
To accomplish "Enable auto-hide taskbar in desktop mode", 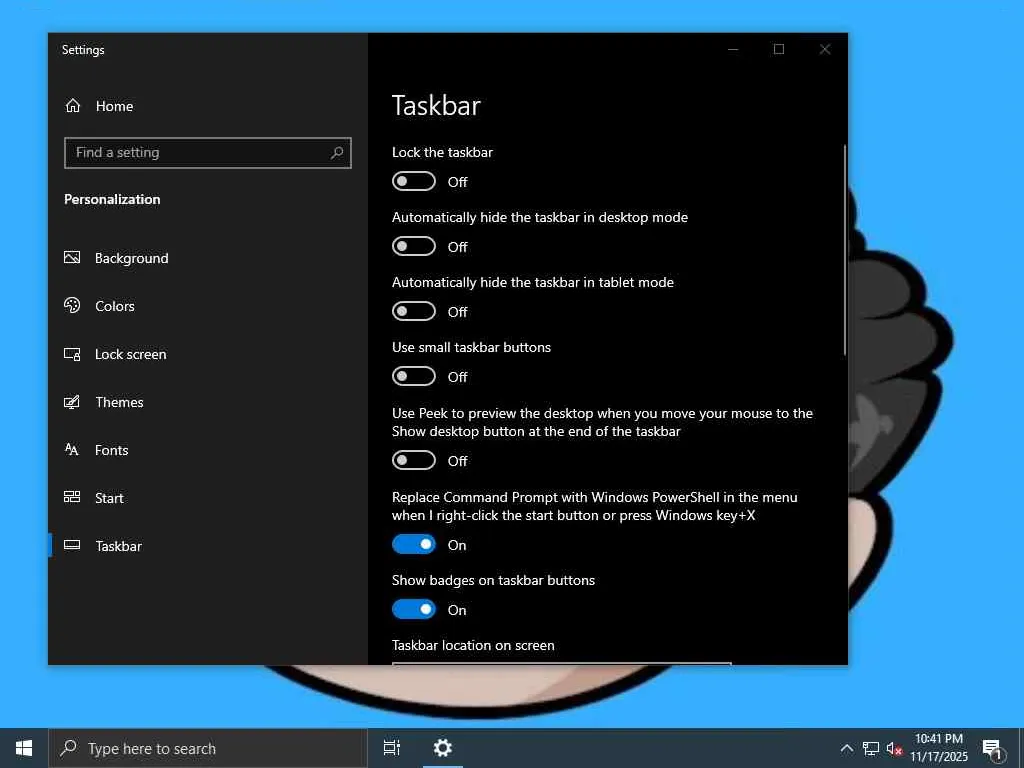I will coord(414,246).
